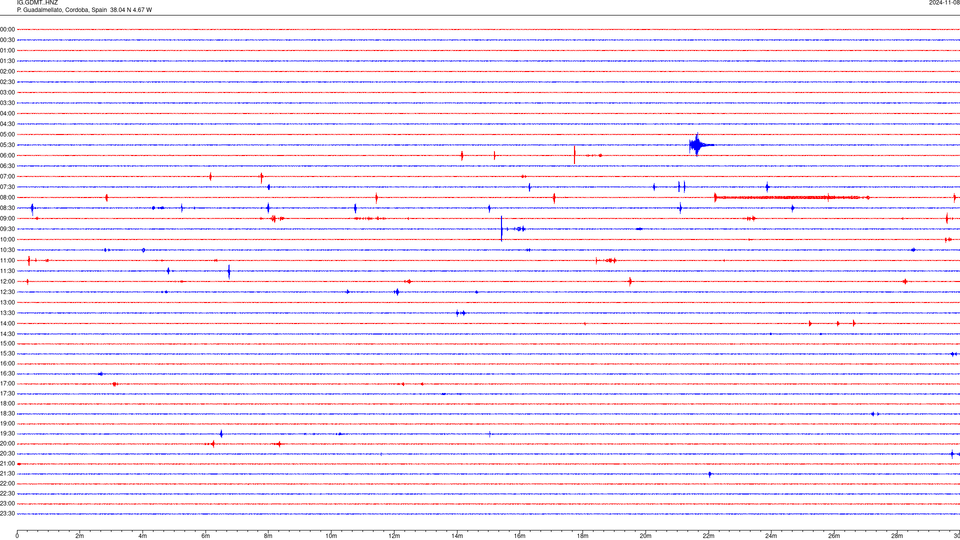Select the blue event near 3m on the 16:30 trace

tap(100, 373)
